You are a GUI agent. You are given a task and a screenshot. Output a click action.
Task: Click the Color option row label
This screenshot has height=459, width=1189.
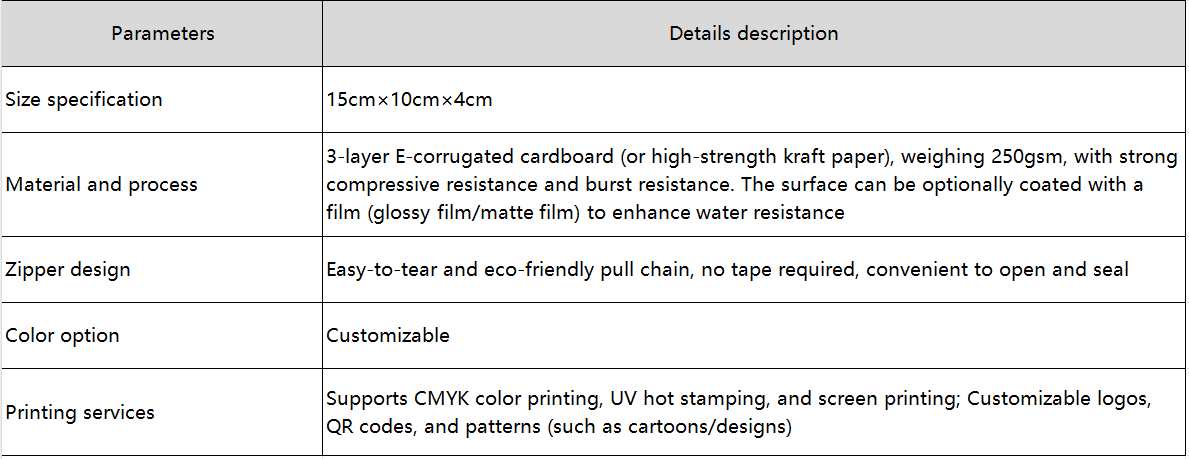coord(63,336)
